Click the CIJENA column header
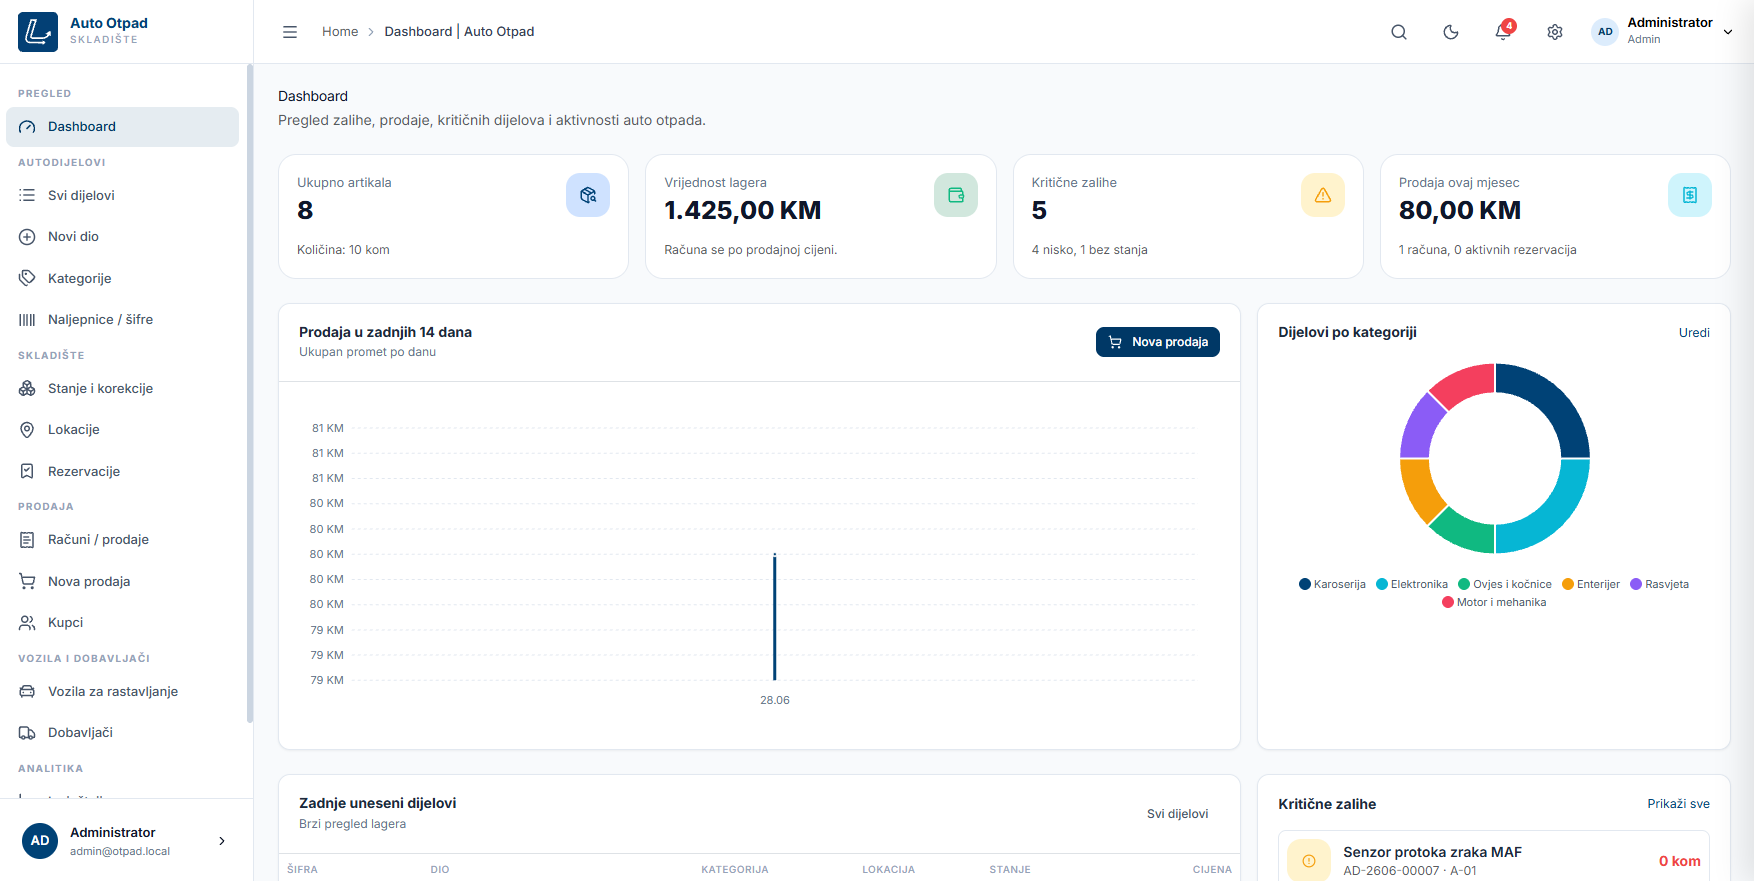 click(1212, 870)
